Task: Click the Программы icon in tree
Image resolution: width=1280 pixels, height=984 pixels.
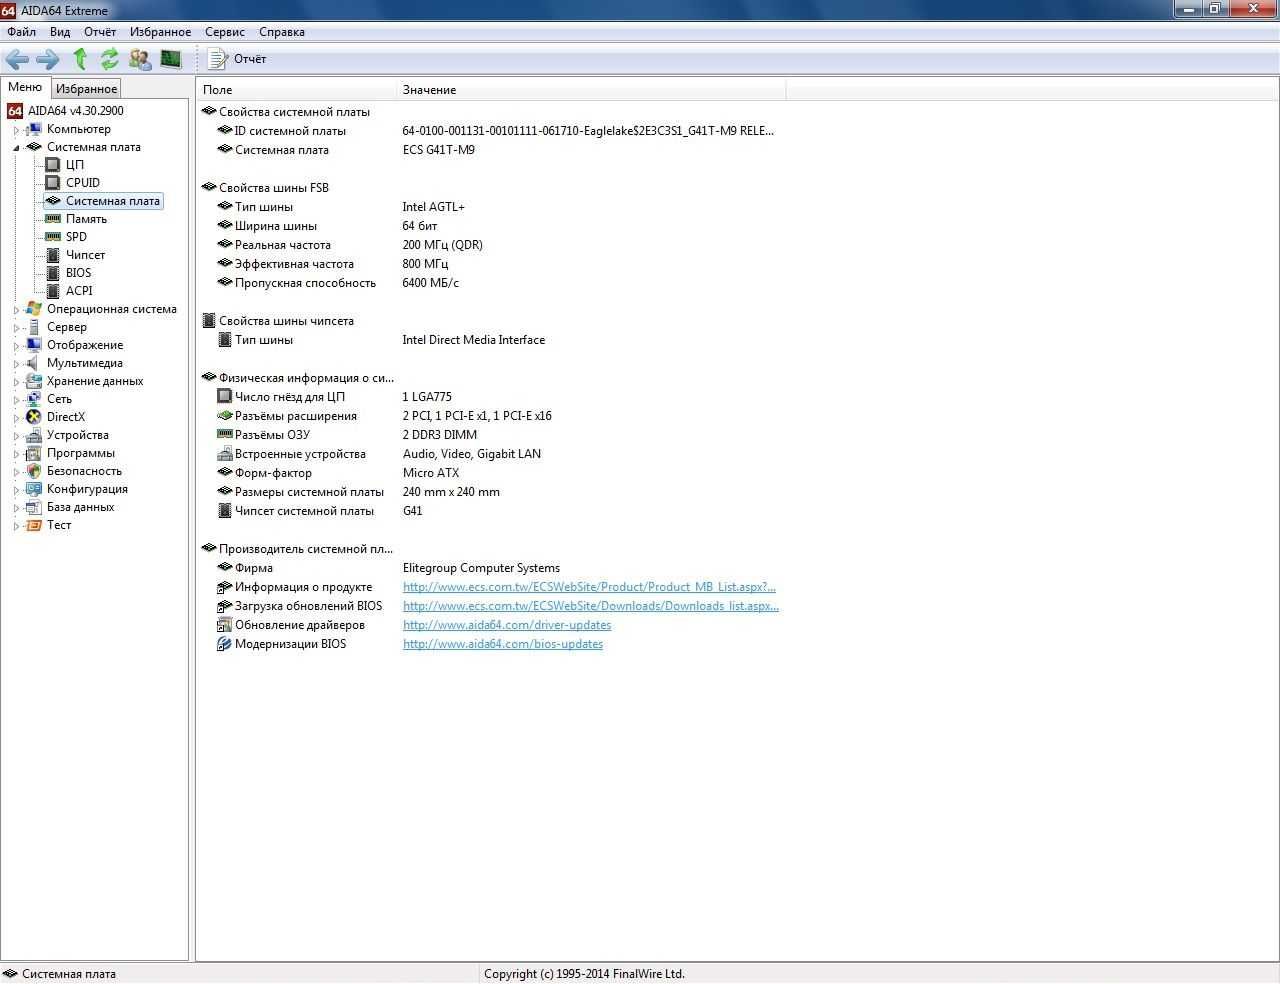Action: coord(34,453)
